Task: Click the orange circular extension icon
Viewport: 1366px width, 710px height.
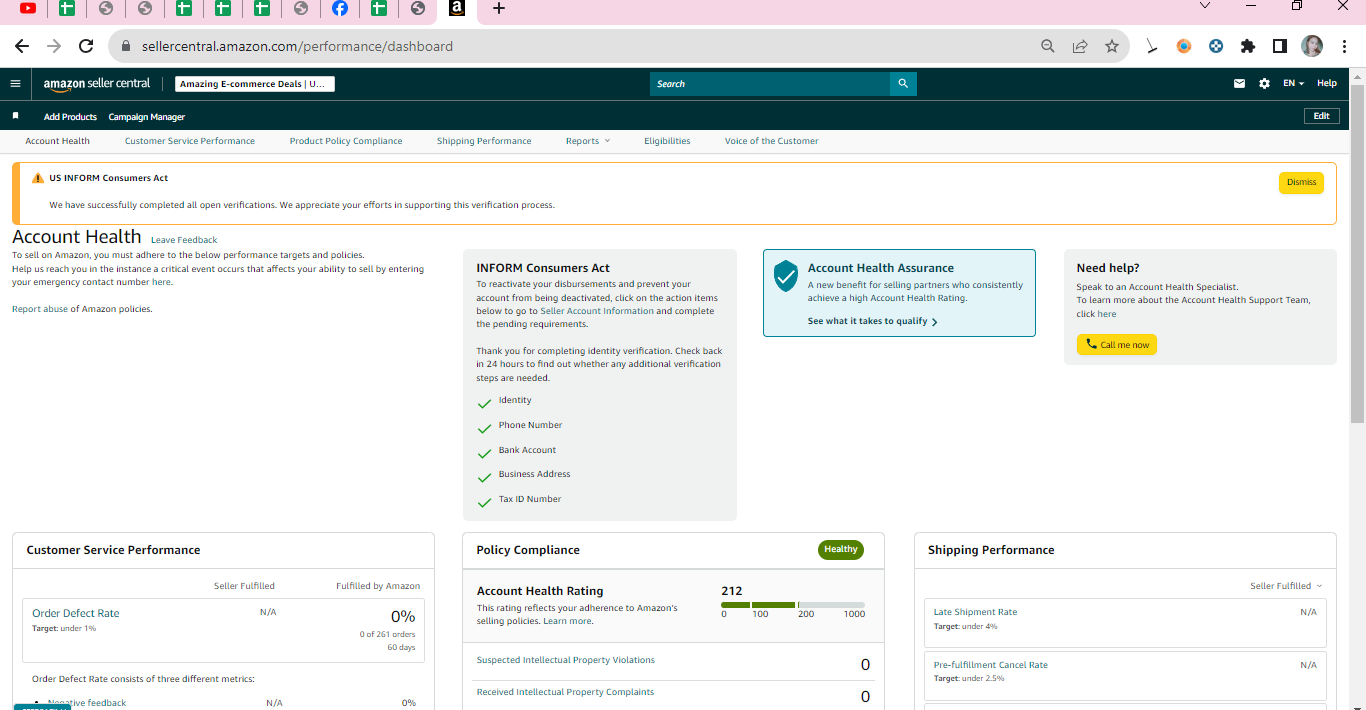Action: (1184, 46)
